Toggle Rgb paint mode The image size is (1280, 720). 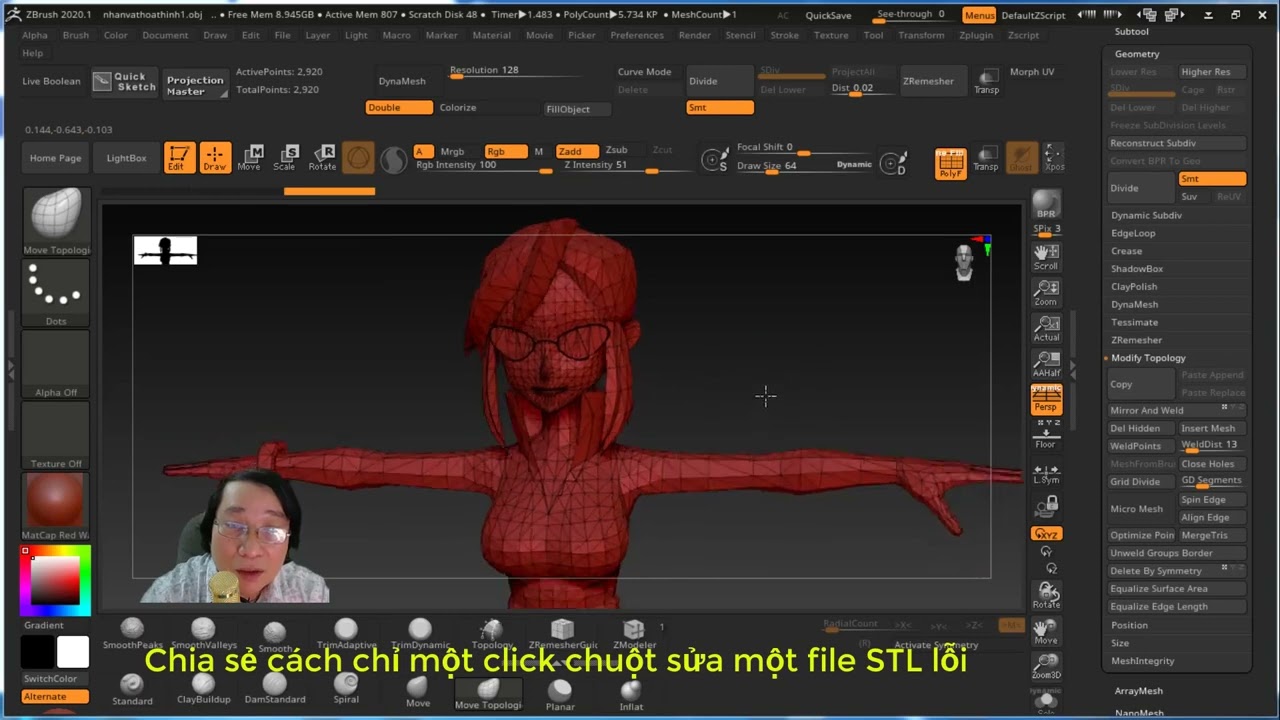click(x=506, y=151)
